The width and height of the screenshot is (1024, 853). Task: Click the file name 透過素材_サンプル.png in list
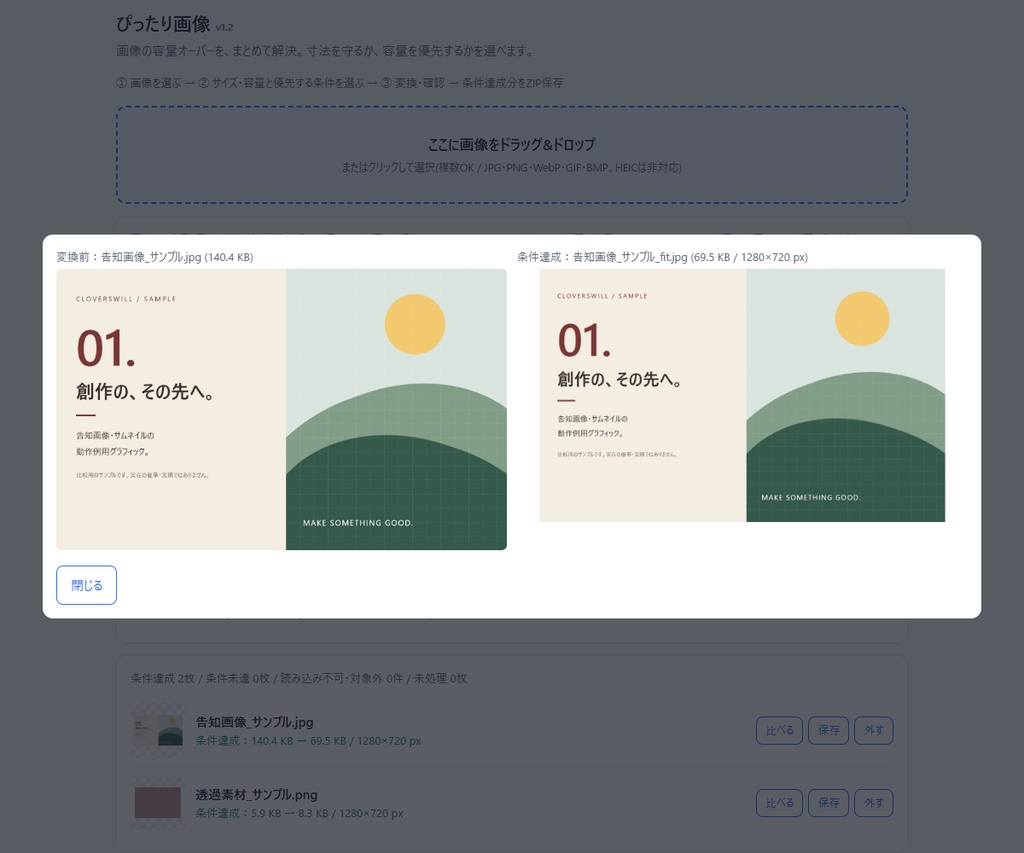tap(257, 794)
